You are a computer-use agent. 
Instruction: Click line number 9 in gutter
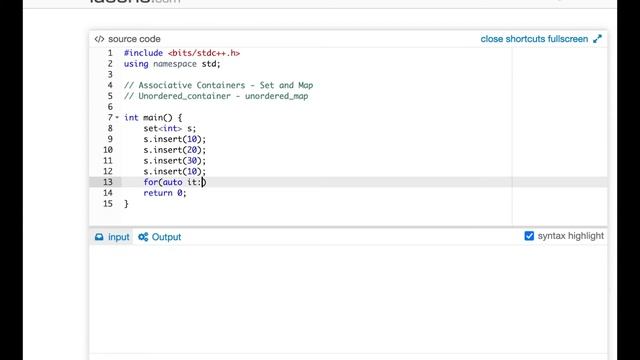click(110, 139)
